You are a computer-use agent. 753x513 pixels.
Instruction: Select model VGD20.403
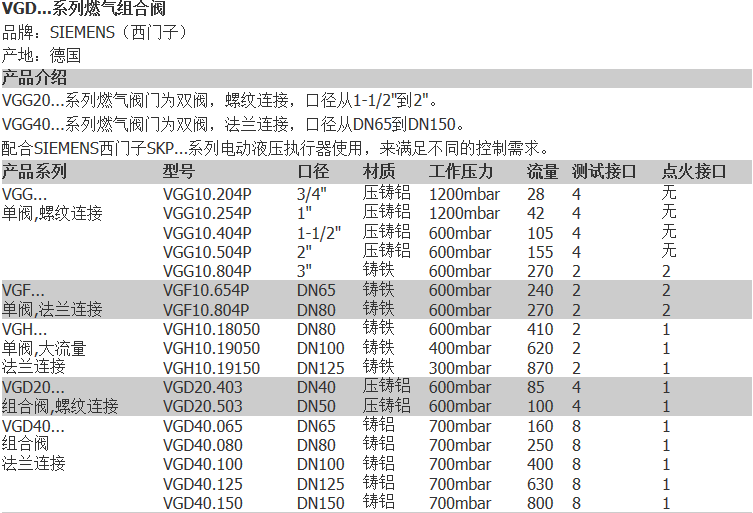coord(203,388)
